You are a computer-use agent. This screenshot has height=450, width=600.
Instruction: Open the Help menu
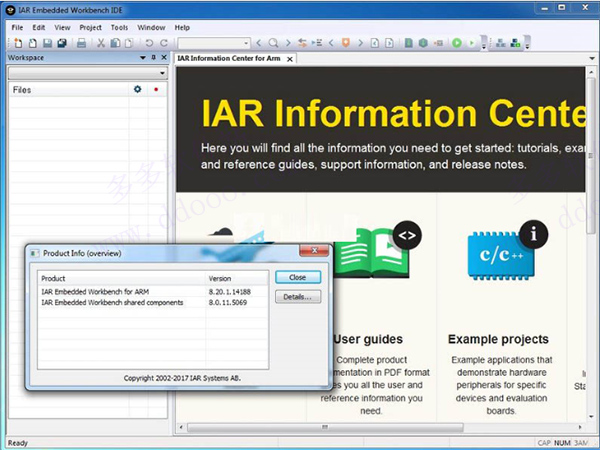point(182,28)
